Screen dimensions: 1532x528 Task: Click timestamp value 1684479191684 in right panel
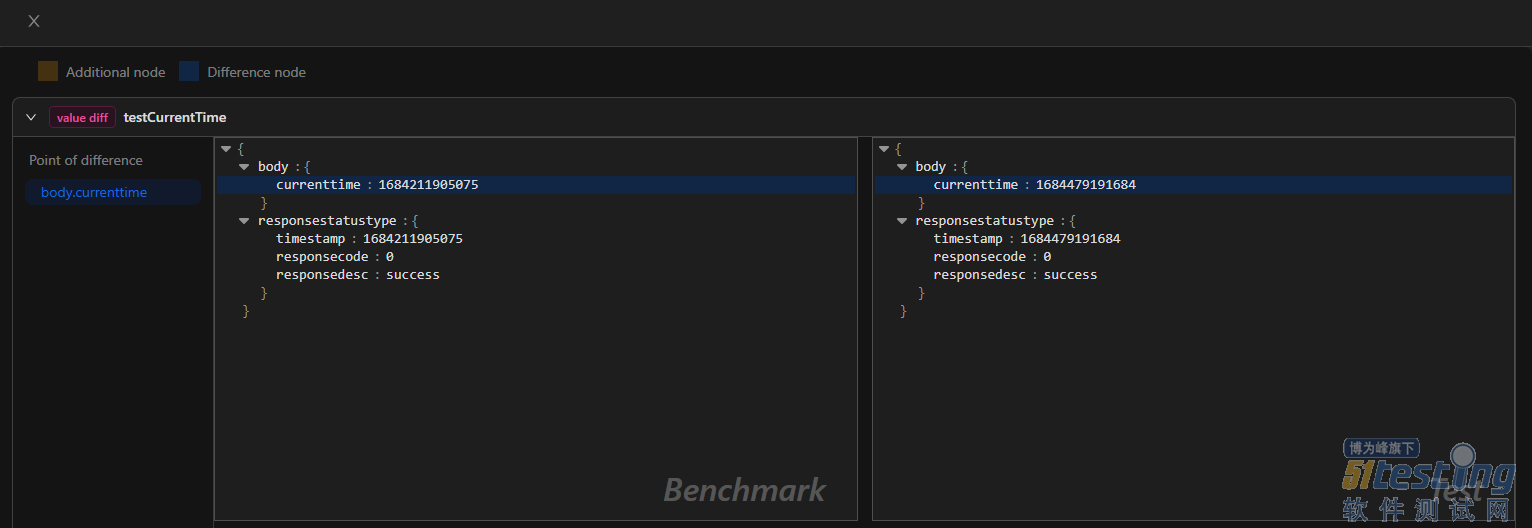[x=1070, y=239]
